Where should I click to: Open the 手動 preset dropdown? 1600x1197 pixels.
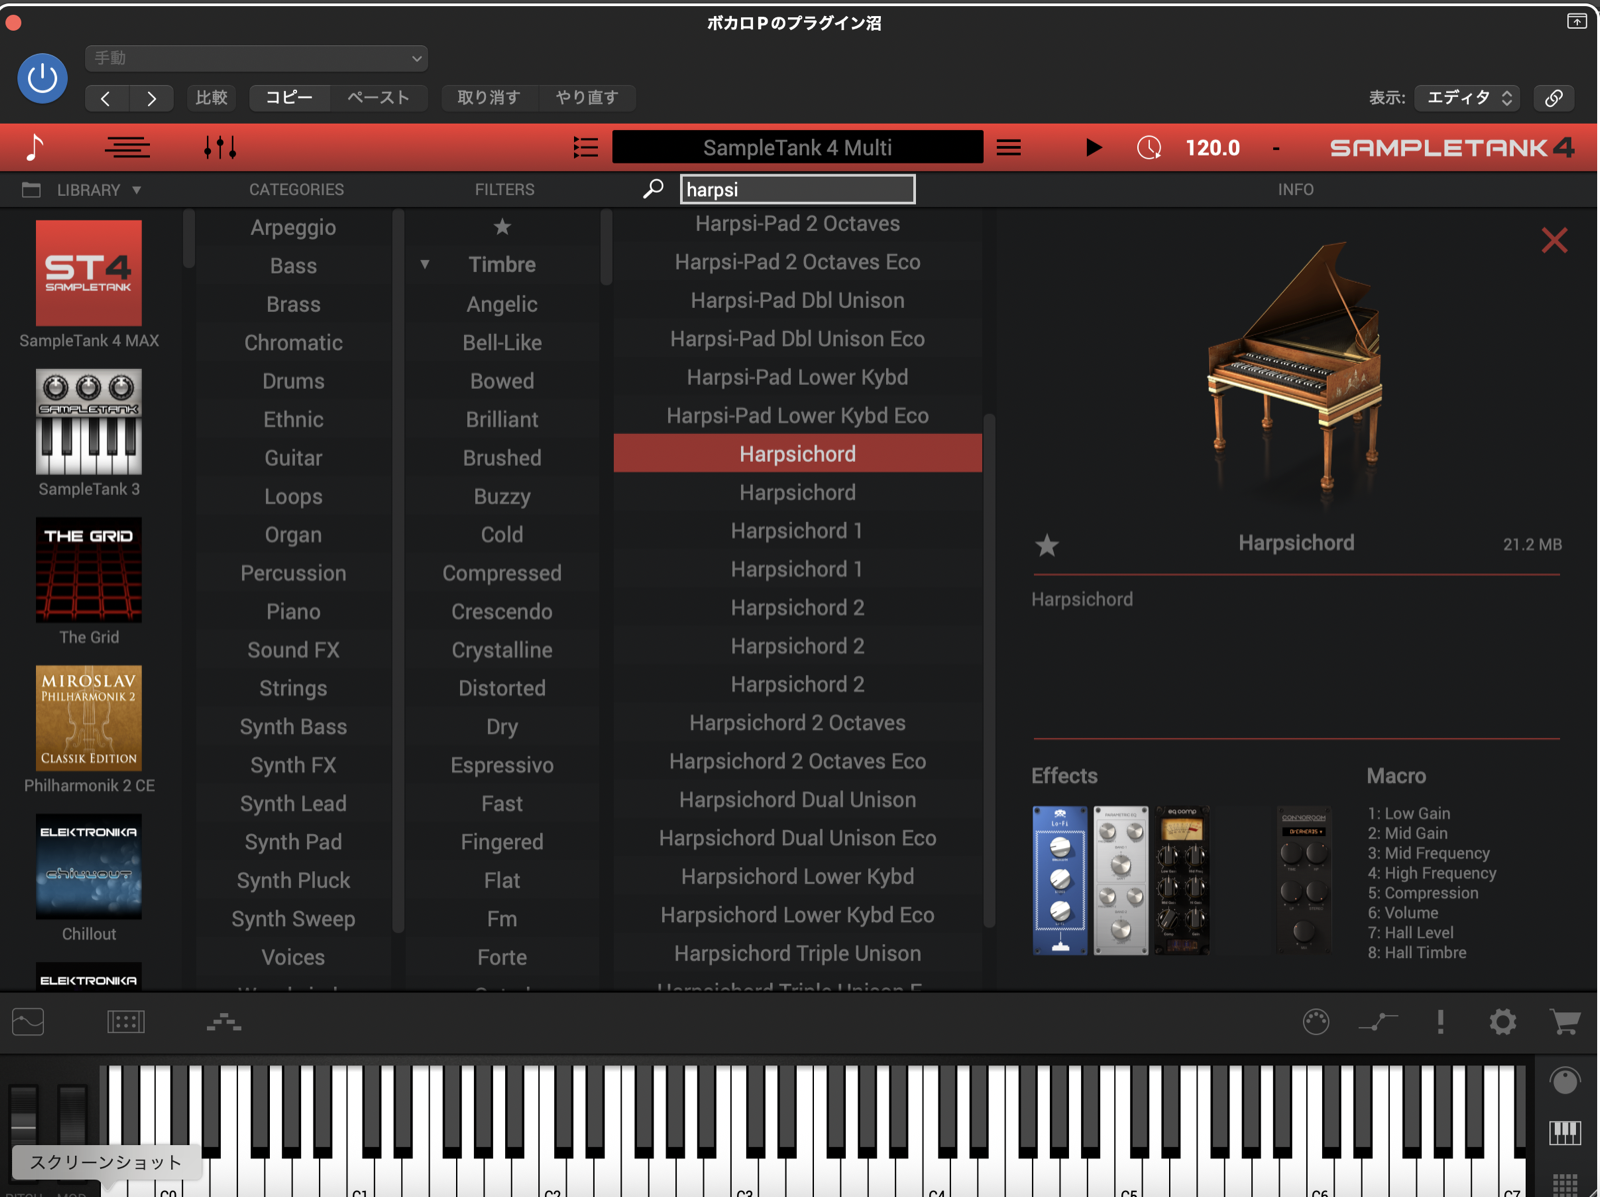point(257,58)
